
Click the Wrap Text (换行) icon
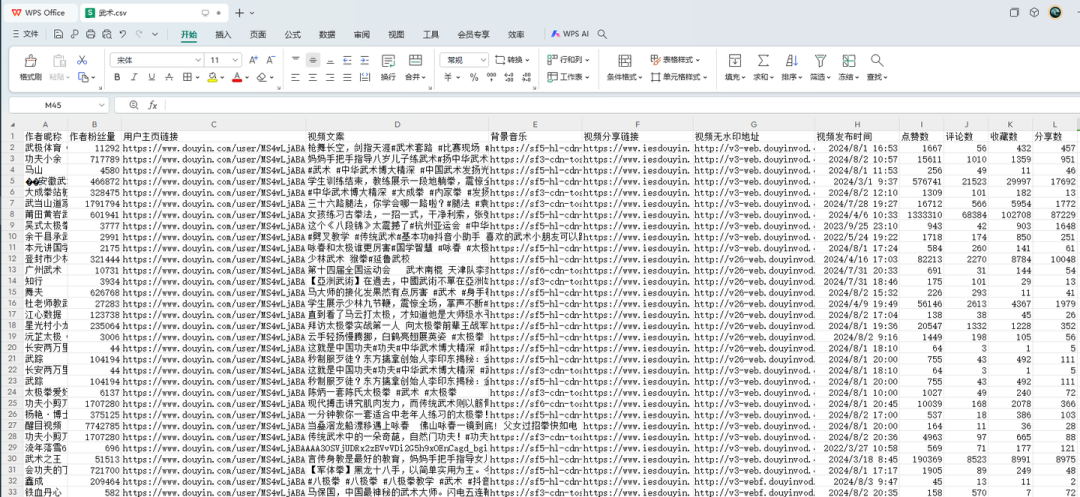tap(388, 61)
